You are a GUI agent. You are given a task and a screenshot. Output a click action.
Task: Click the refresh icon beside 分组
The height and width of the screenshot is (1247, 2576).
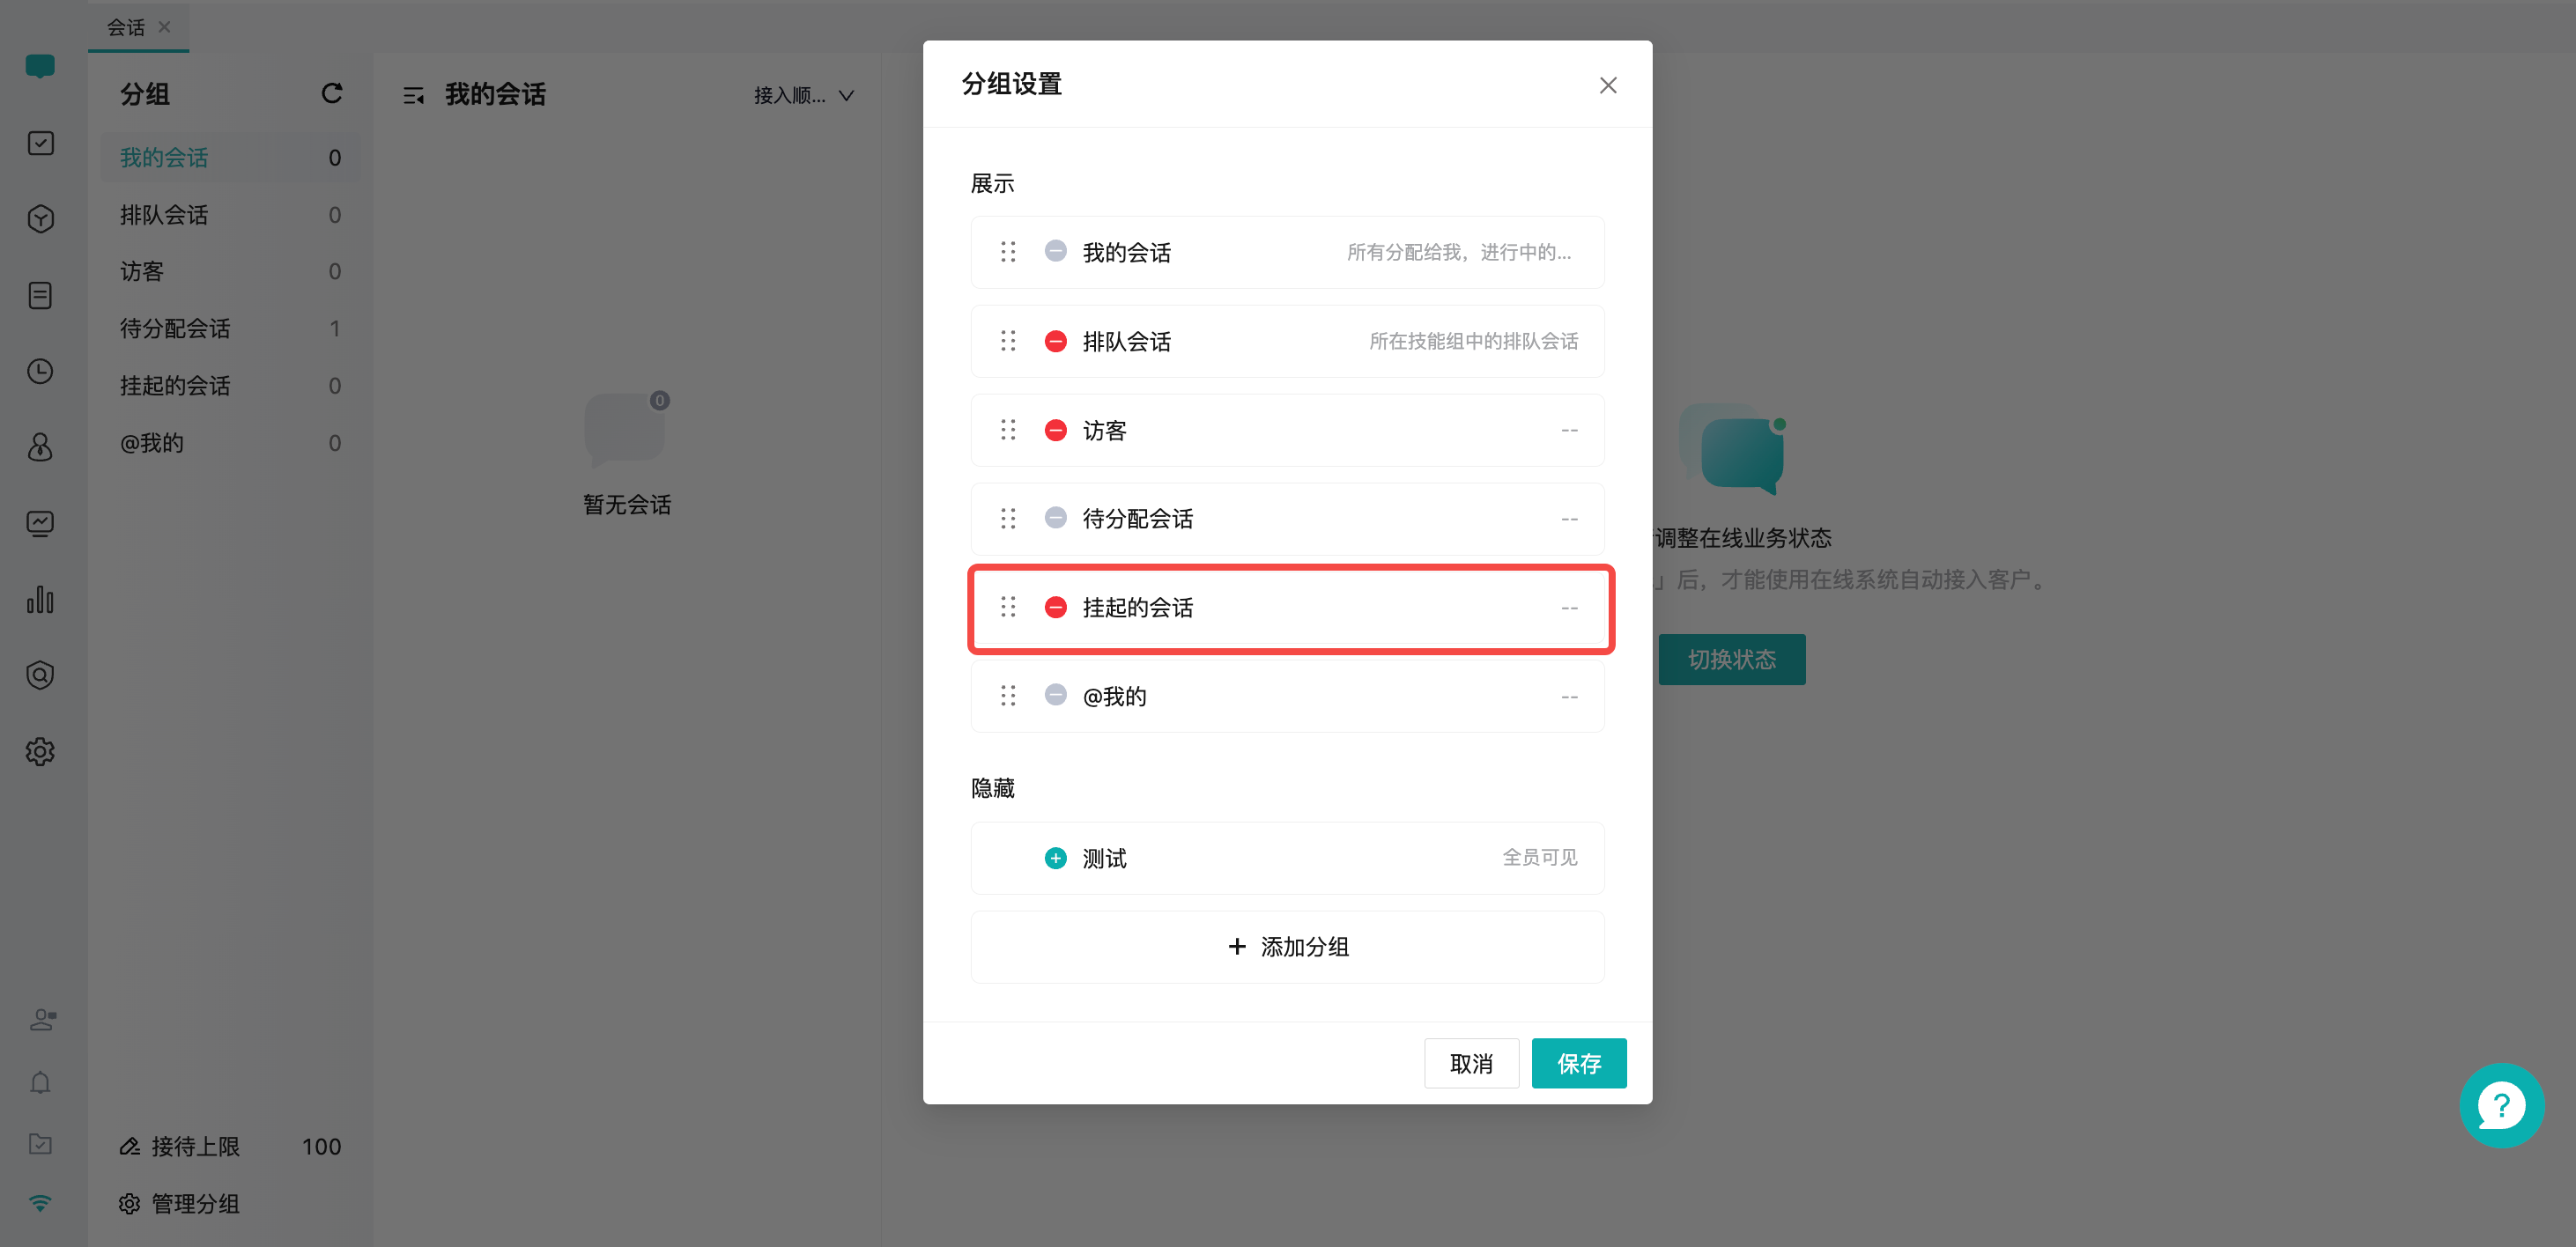[x=331, y=93]
